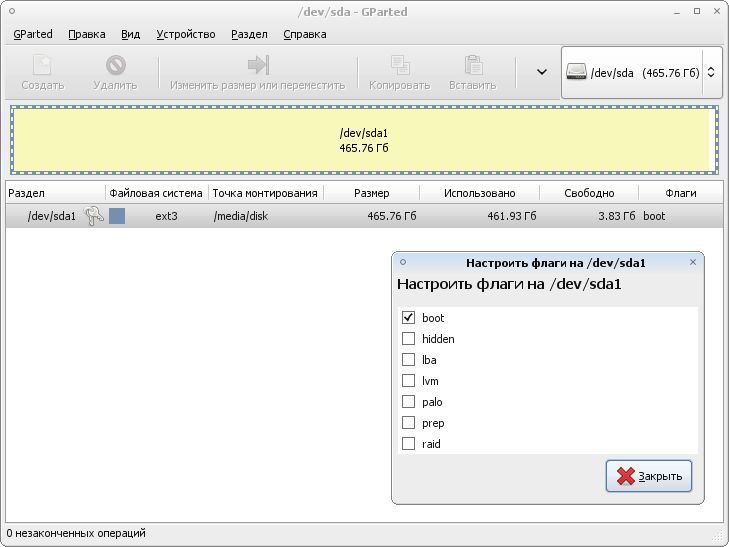Open the GParted menu
Viewport: 729px width, 547px height.
point(33,34)
